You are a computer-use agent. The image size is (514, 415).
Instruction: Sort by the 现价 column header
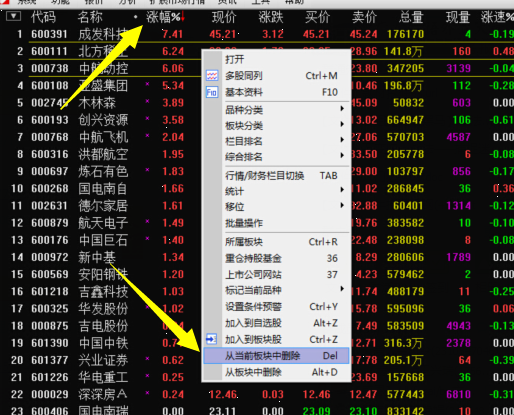click(x=224, y=17)
